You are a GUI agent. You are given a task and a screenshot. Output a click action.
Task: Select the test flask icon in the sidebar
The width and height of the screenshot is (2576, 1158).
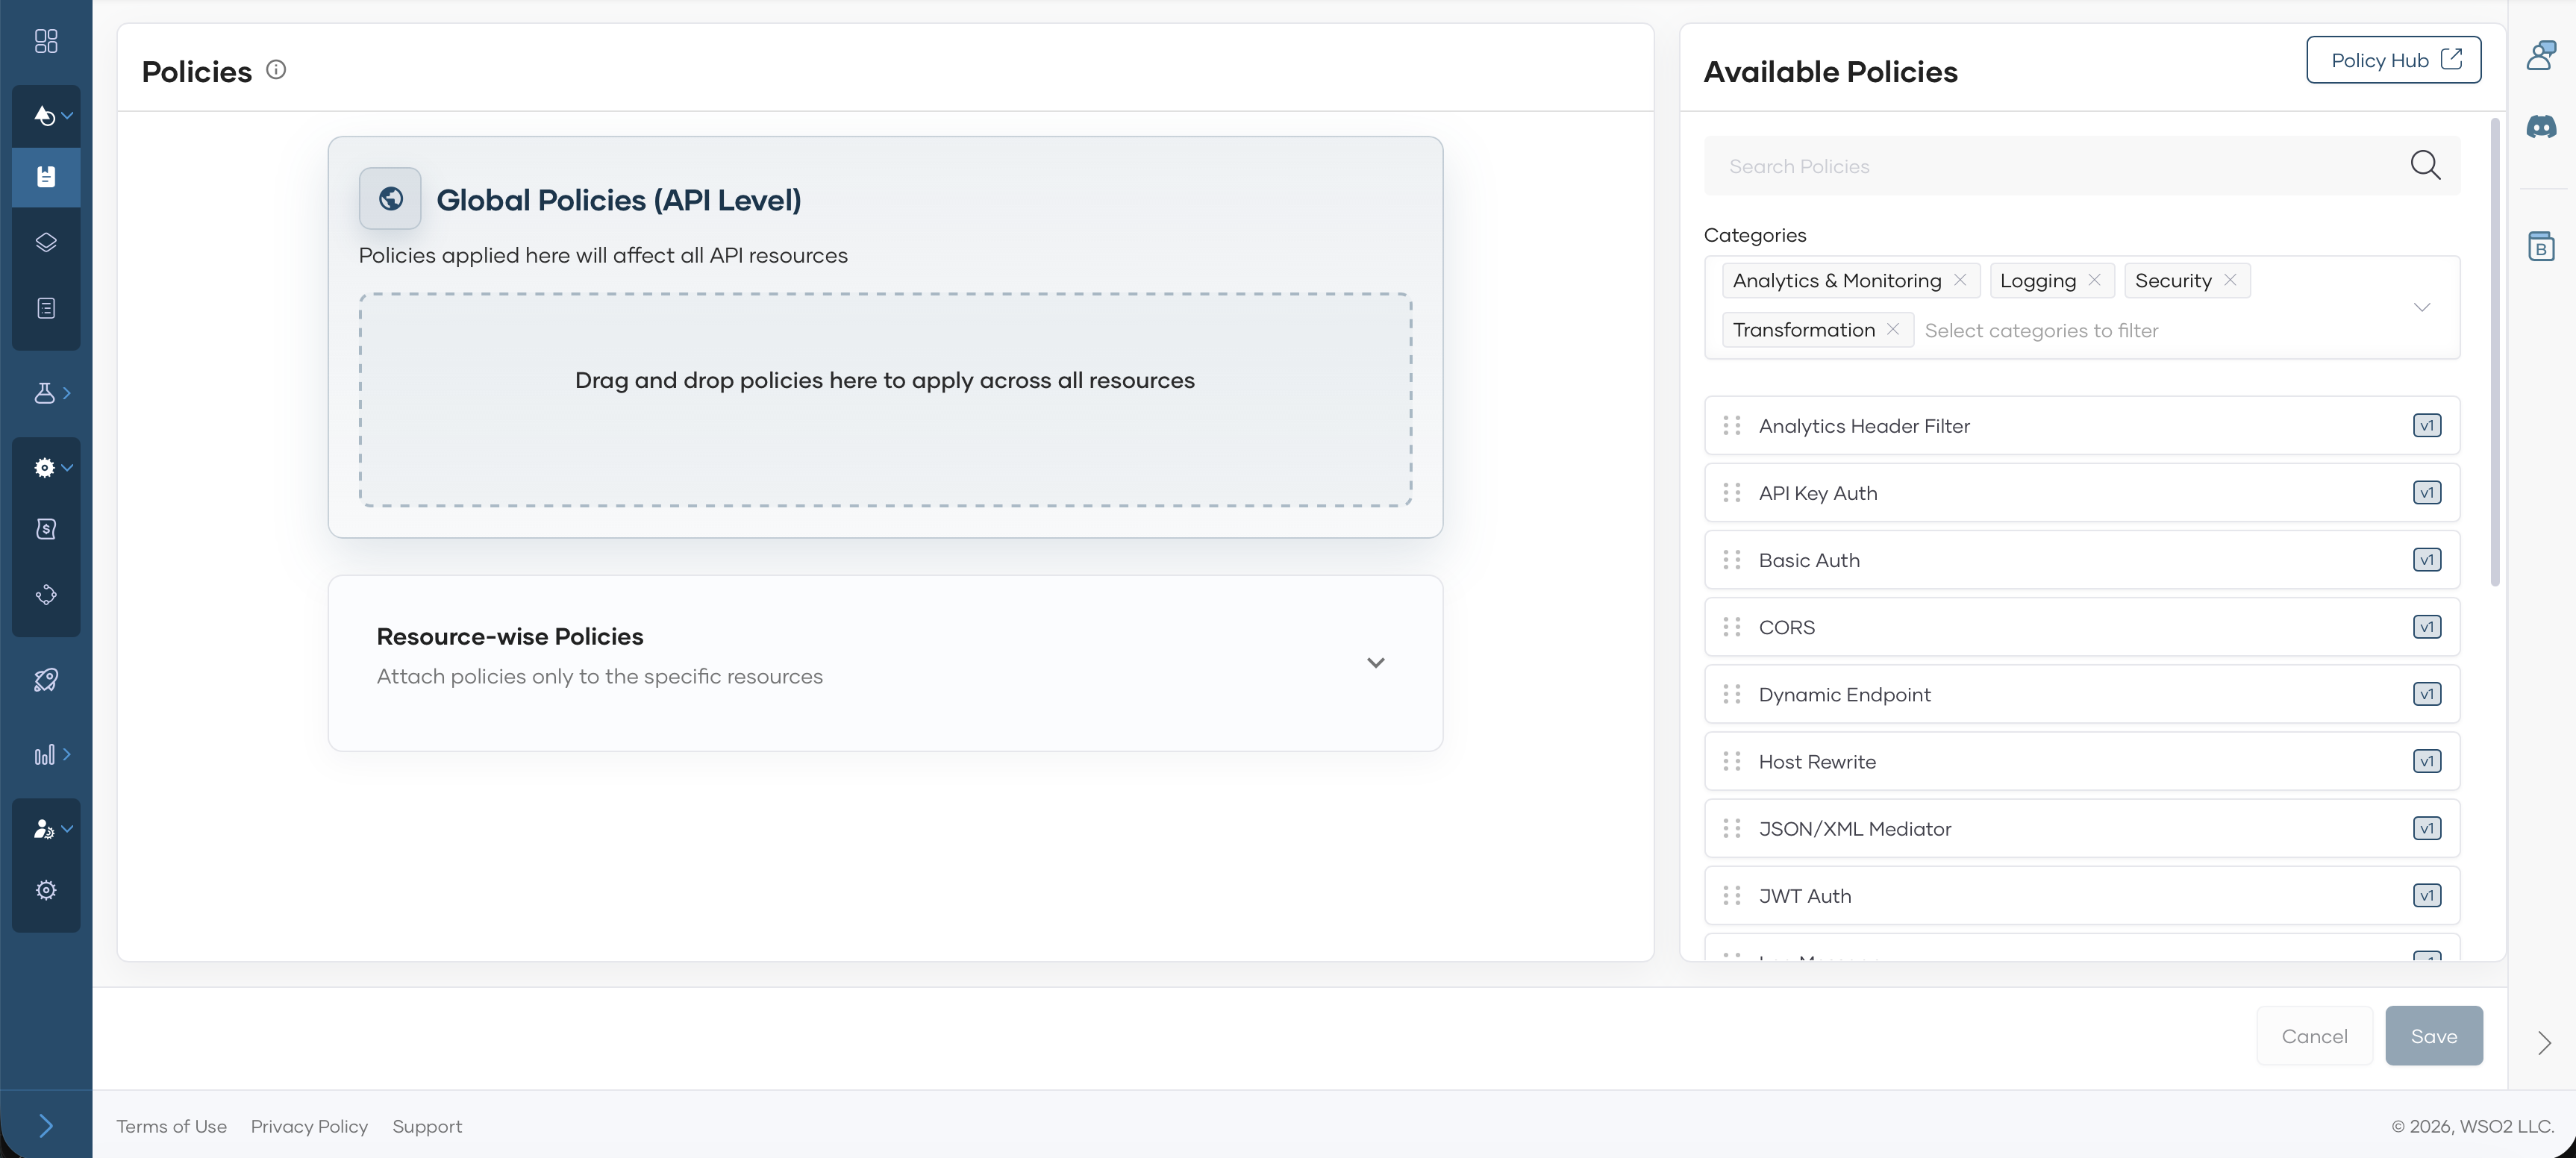click(x=45, y=391)
